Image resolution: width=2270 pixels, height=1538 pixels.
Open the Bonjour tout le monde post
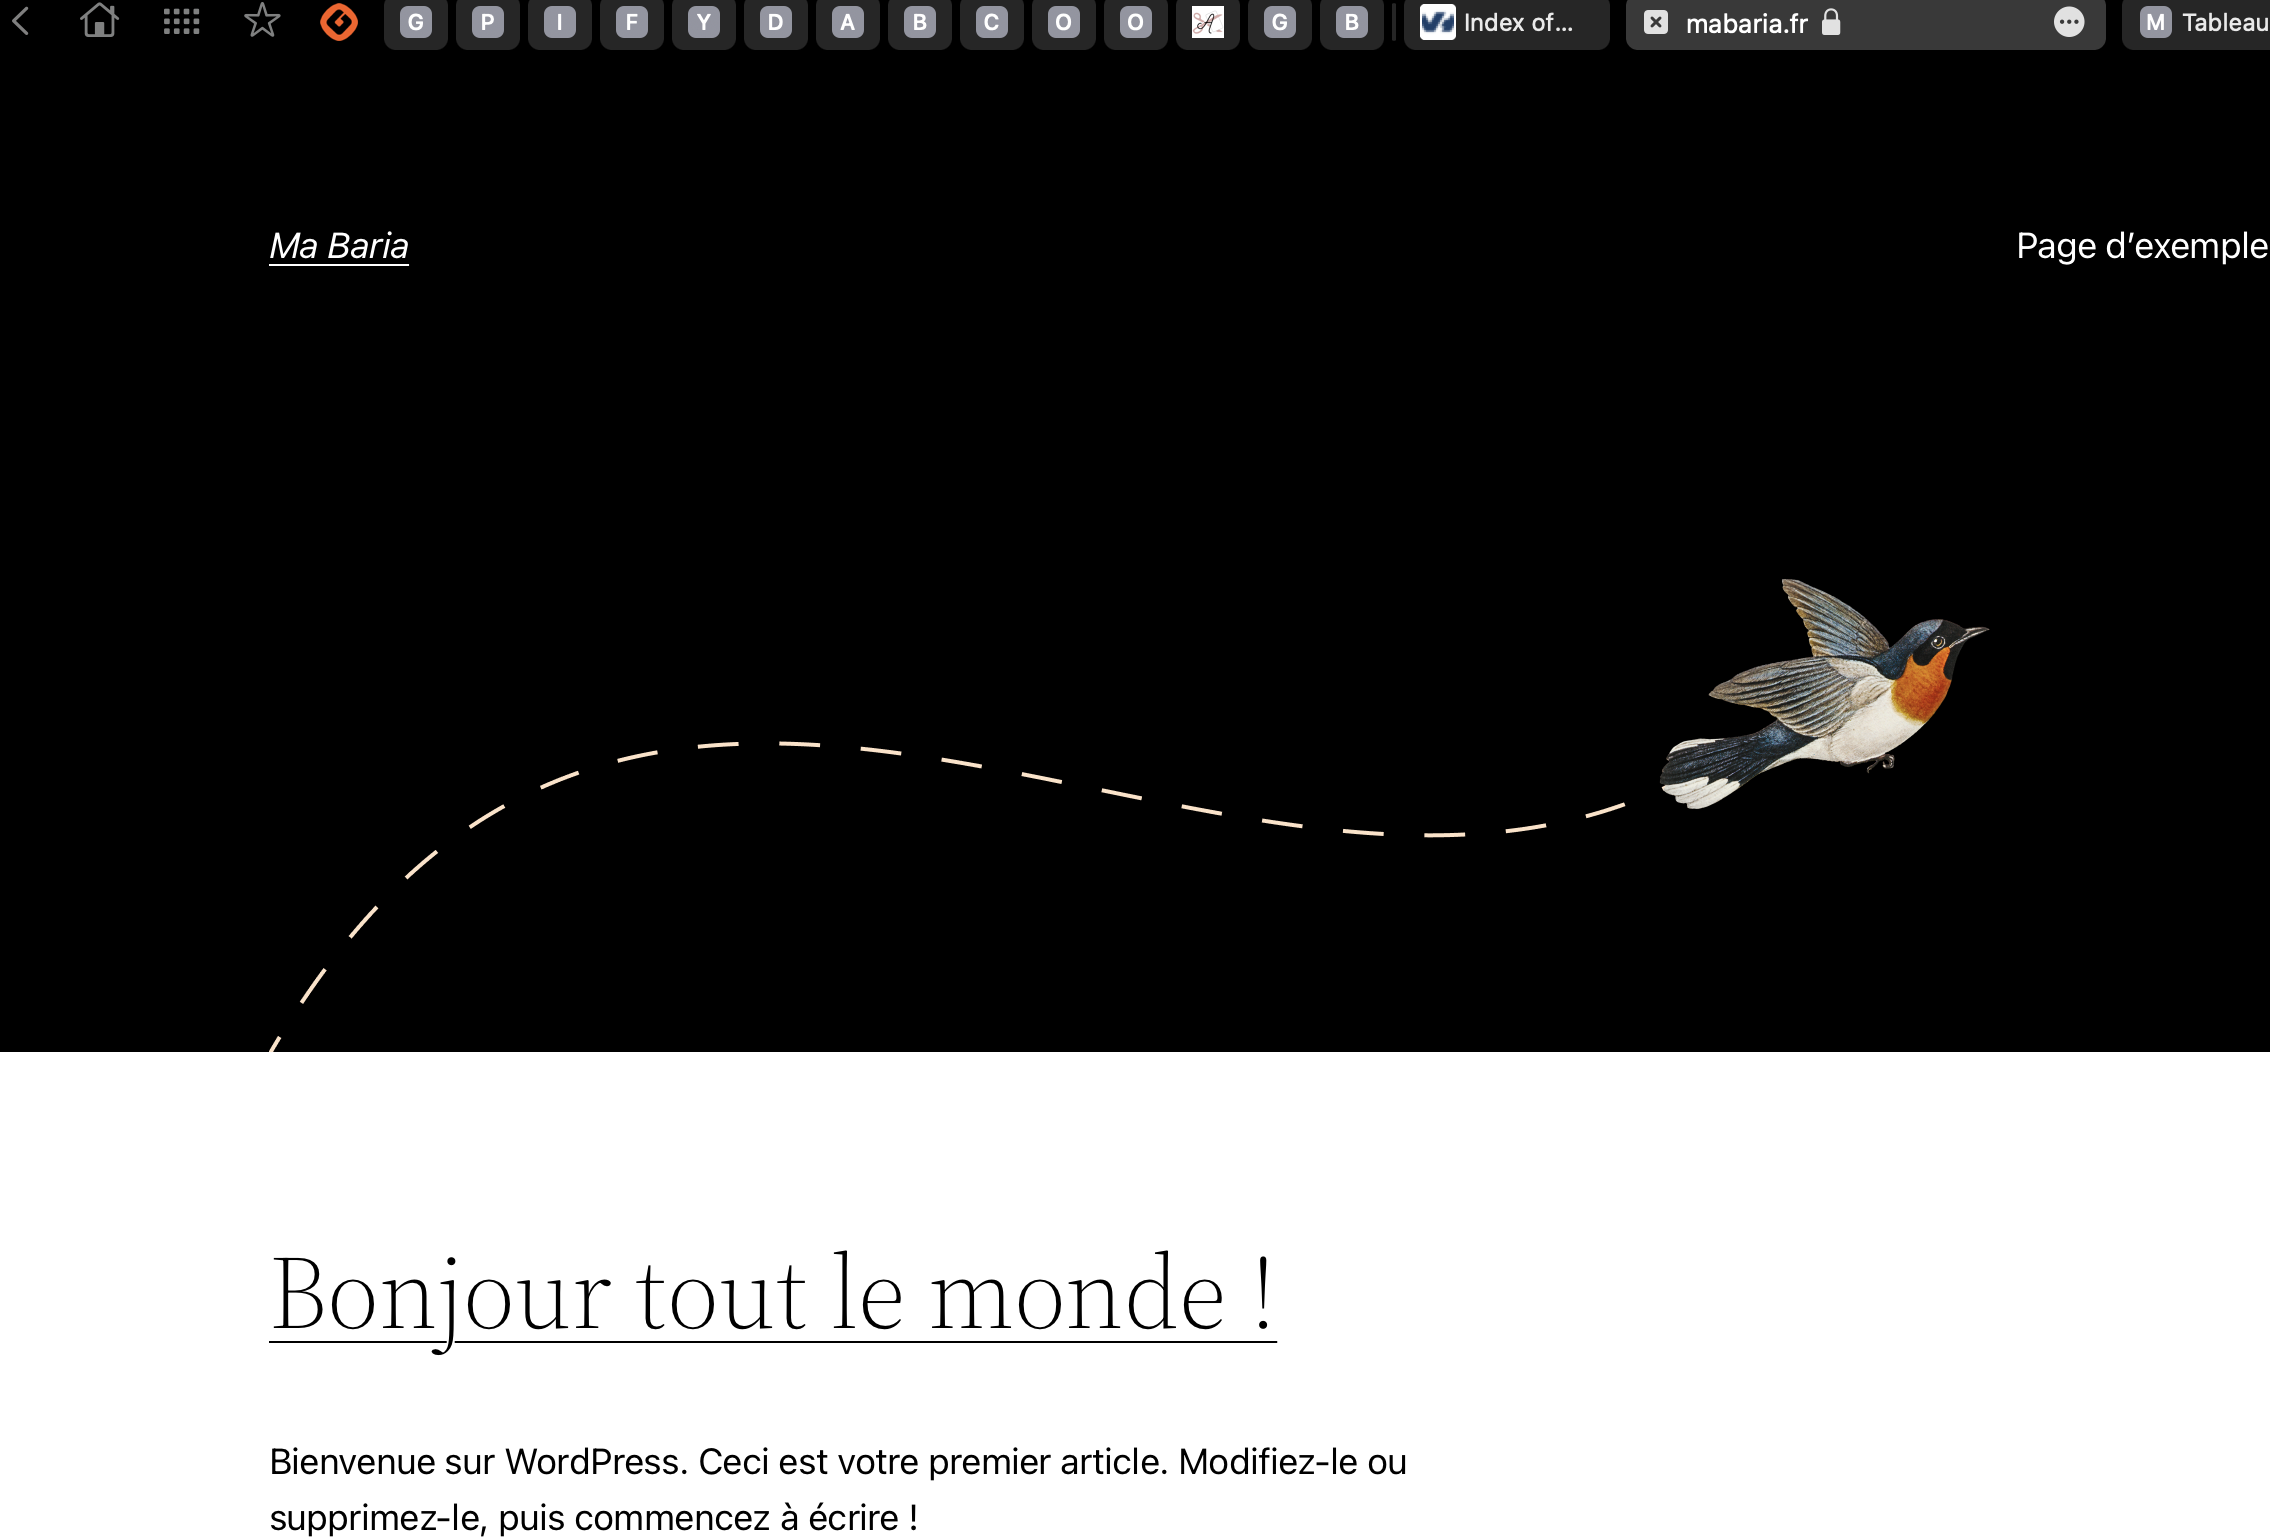point(772,1295)
